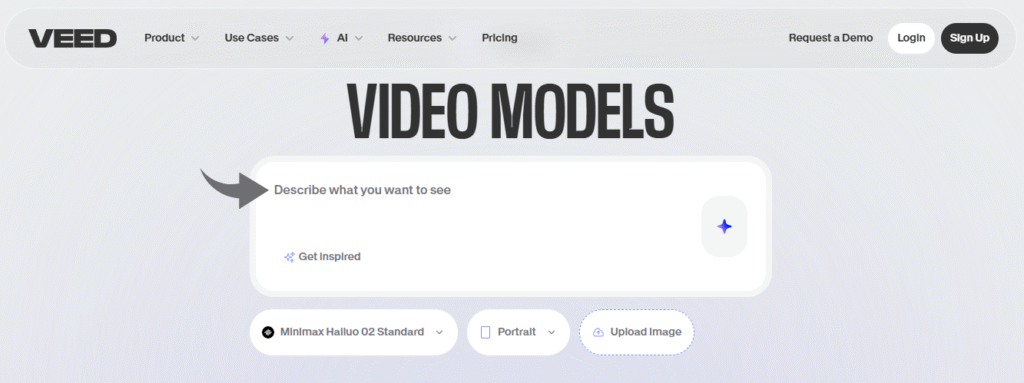Expand the model selector chevron

pos(439,332)
